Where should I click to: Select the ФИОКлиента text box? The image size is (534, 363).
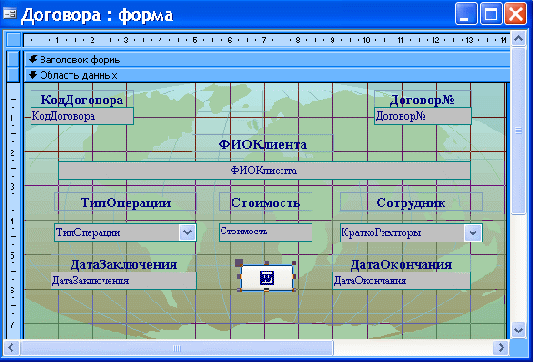(264, 170)
